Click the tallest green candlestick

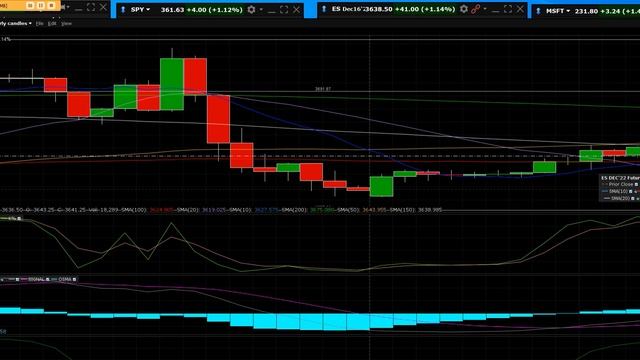[x=172, y=84]
